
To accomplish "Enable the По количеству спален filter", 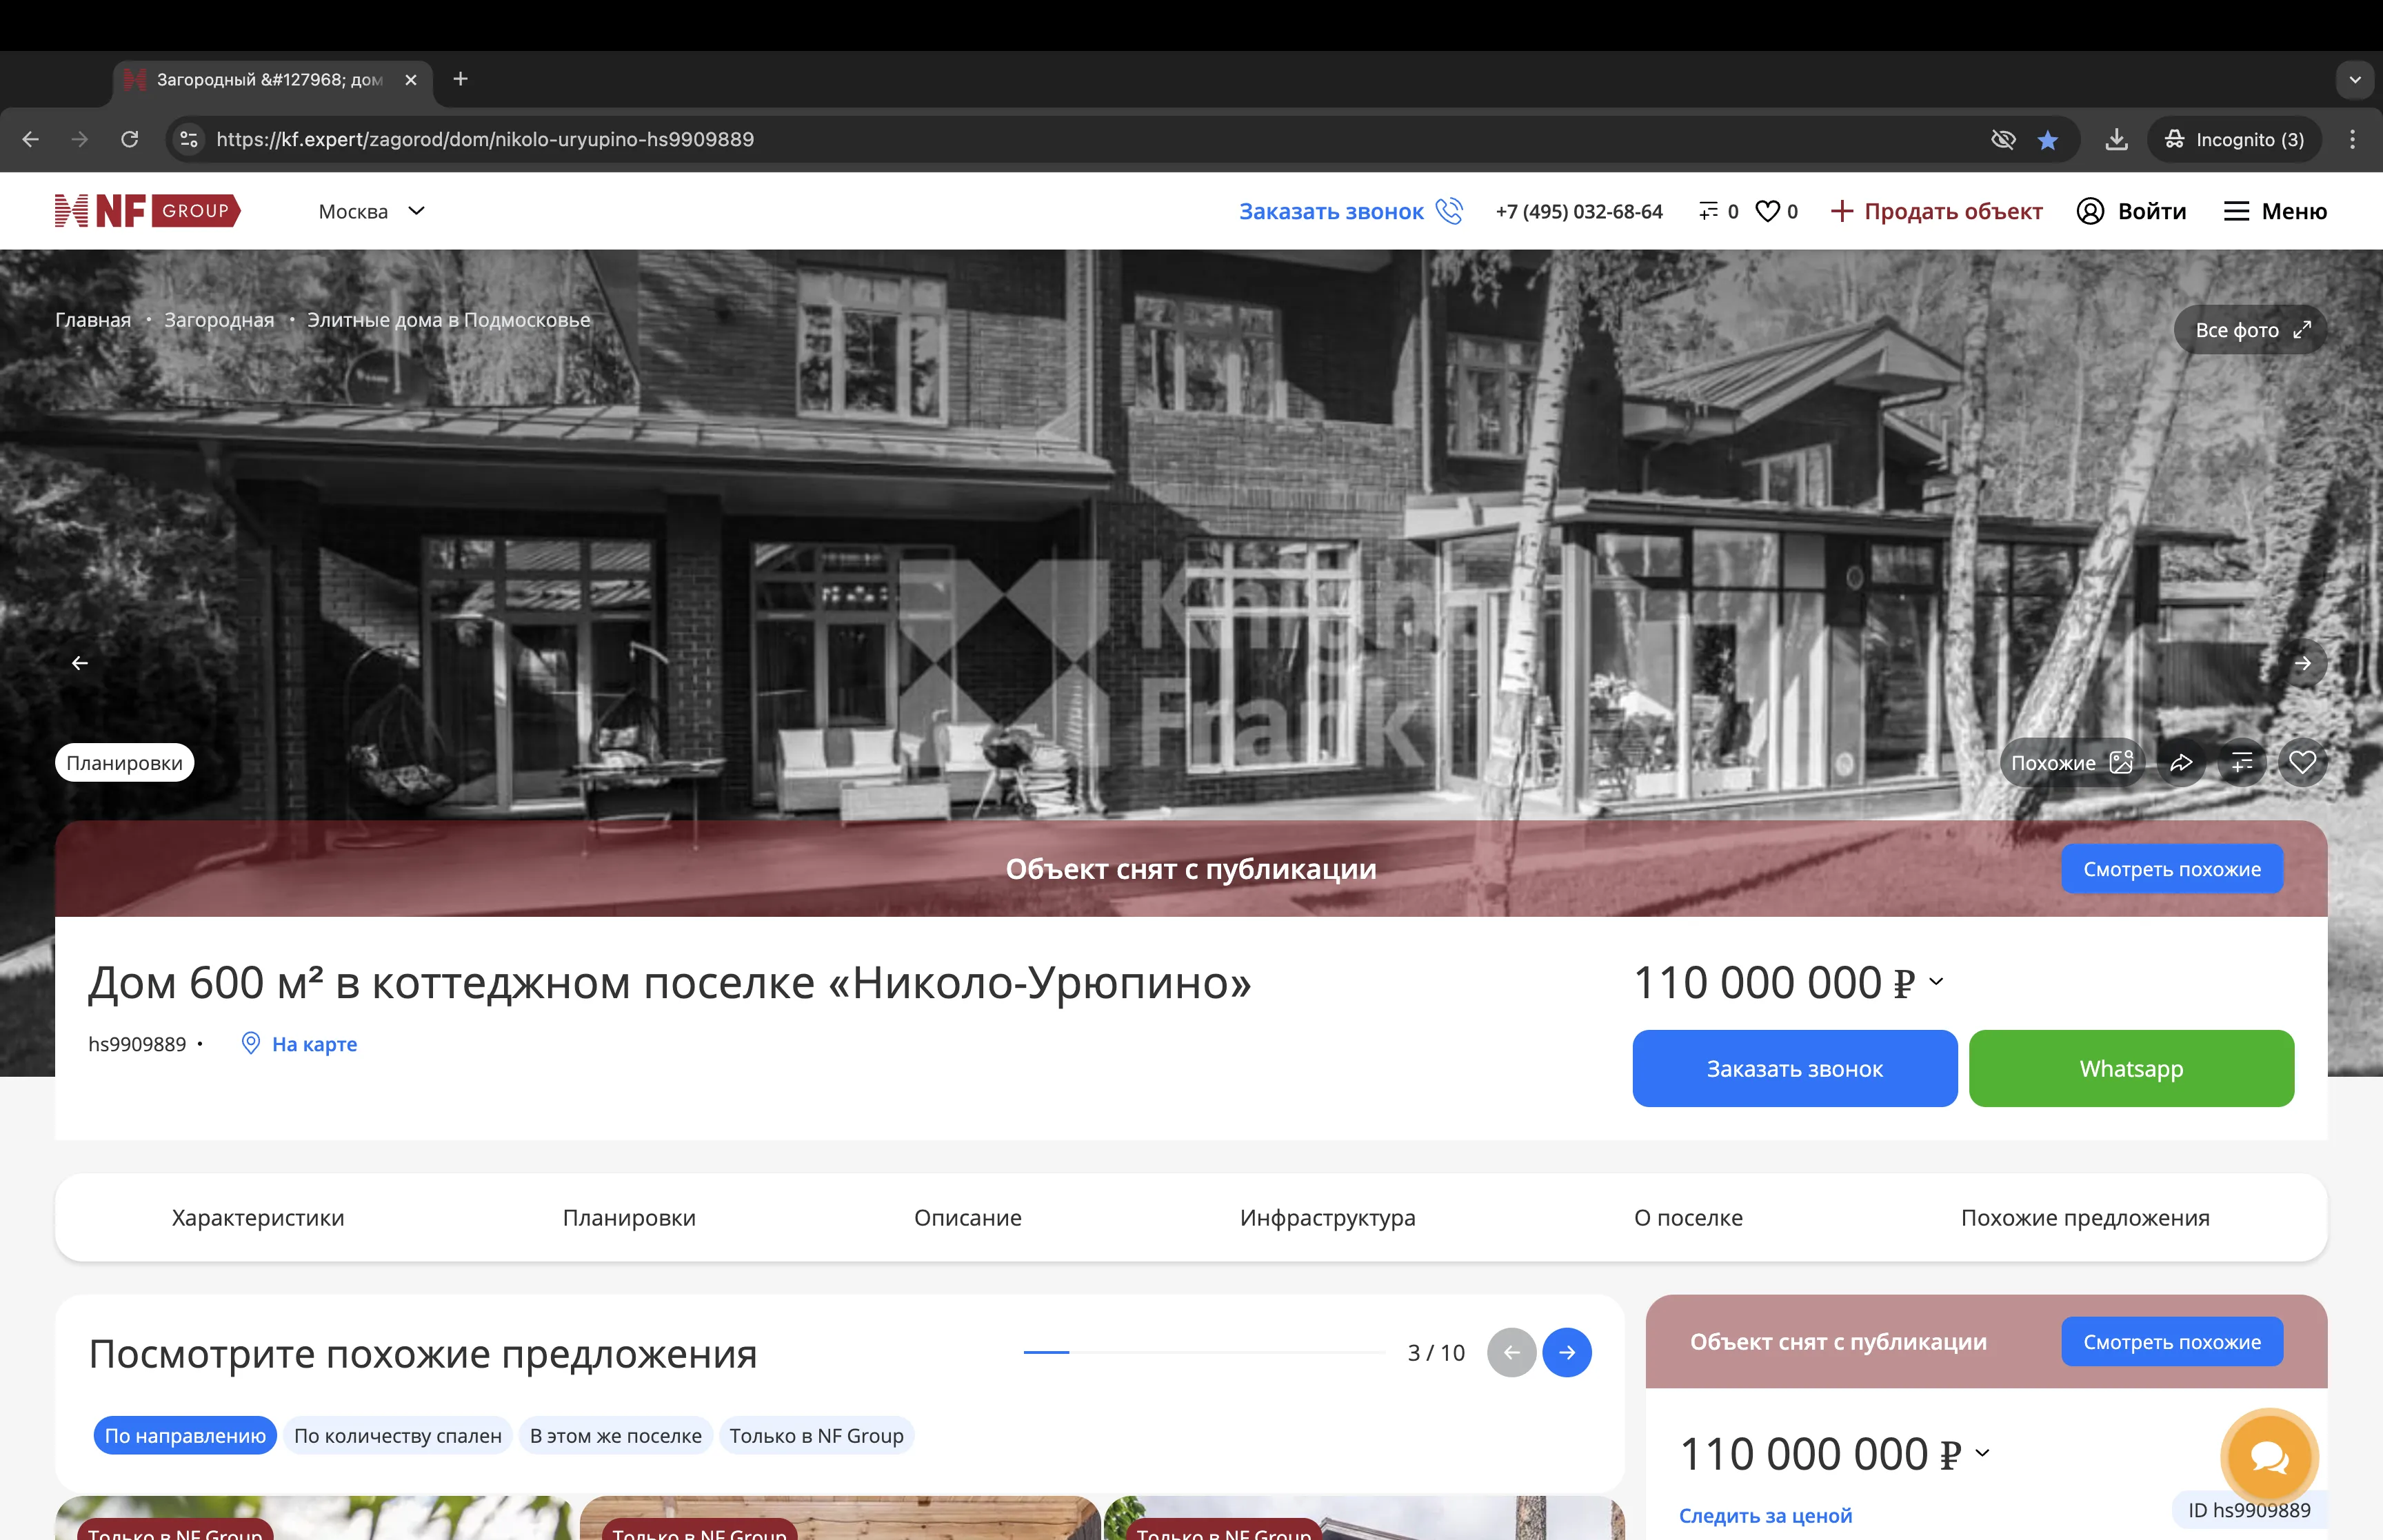I will [x=397, y=1435].
